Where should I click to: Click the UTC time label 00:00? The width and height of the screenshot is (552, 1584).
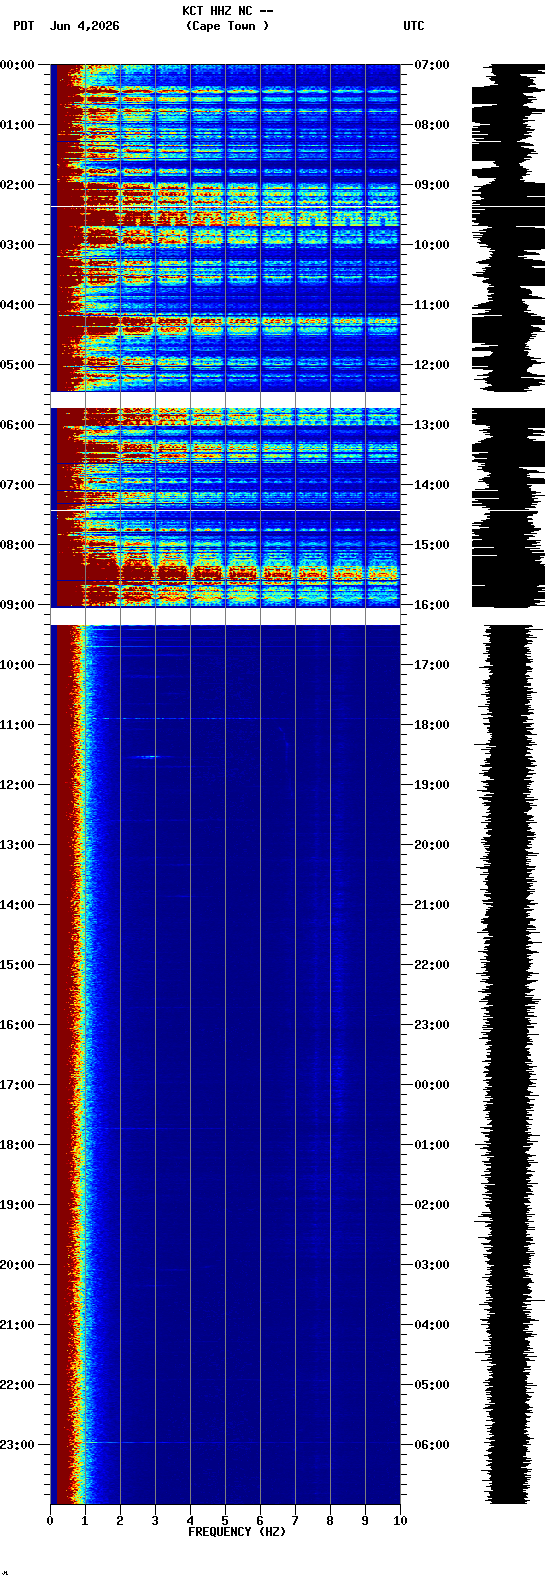(x=432, y=1085)
